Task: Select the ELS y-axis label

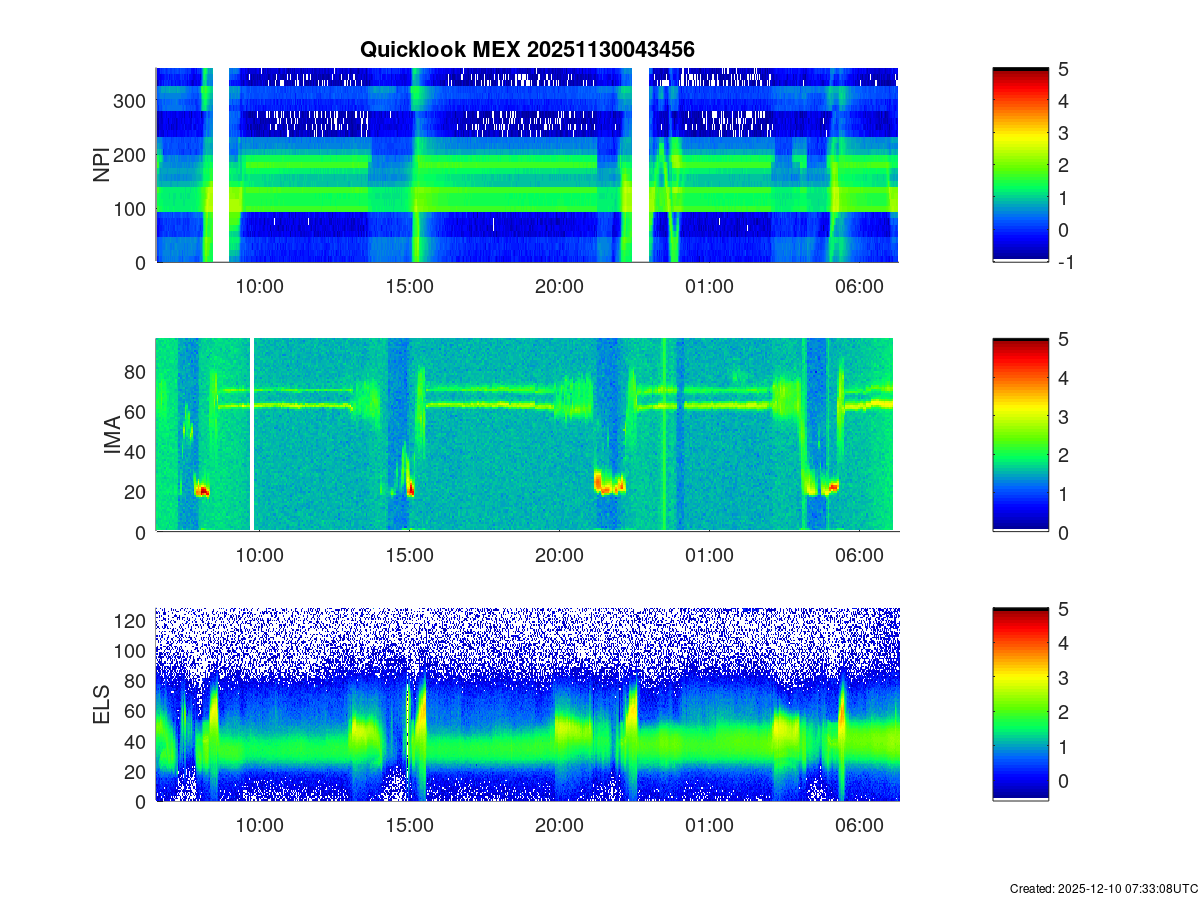Action: point(102,705)
